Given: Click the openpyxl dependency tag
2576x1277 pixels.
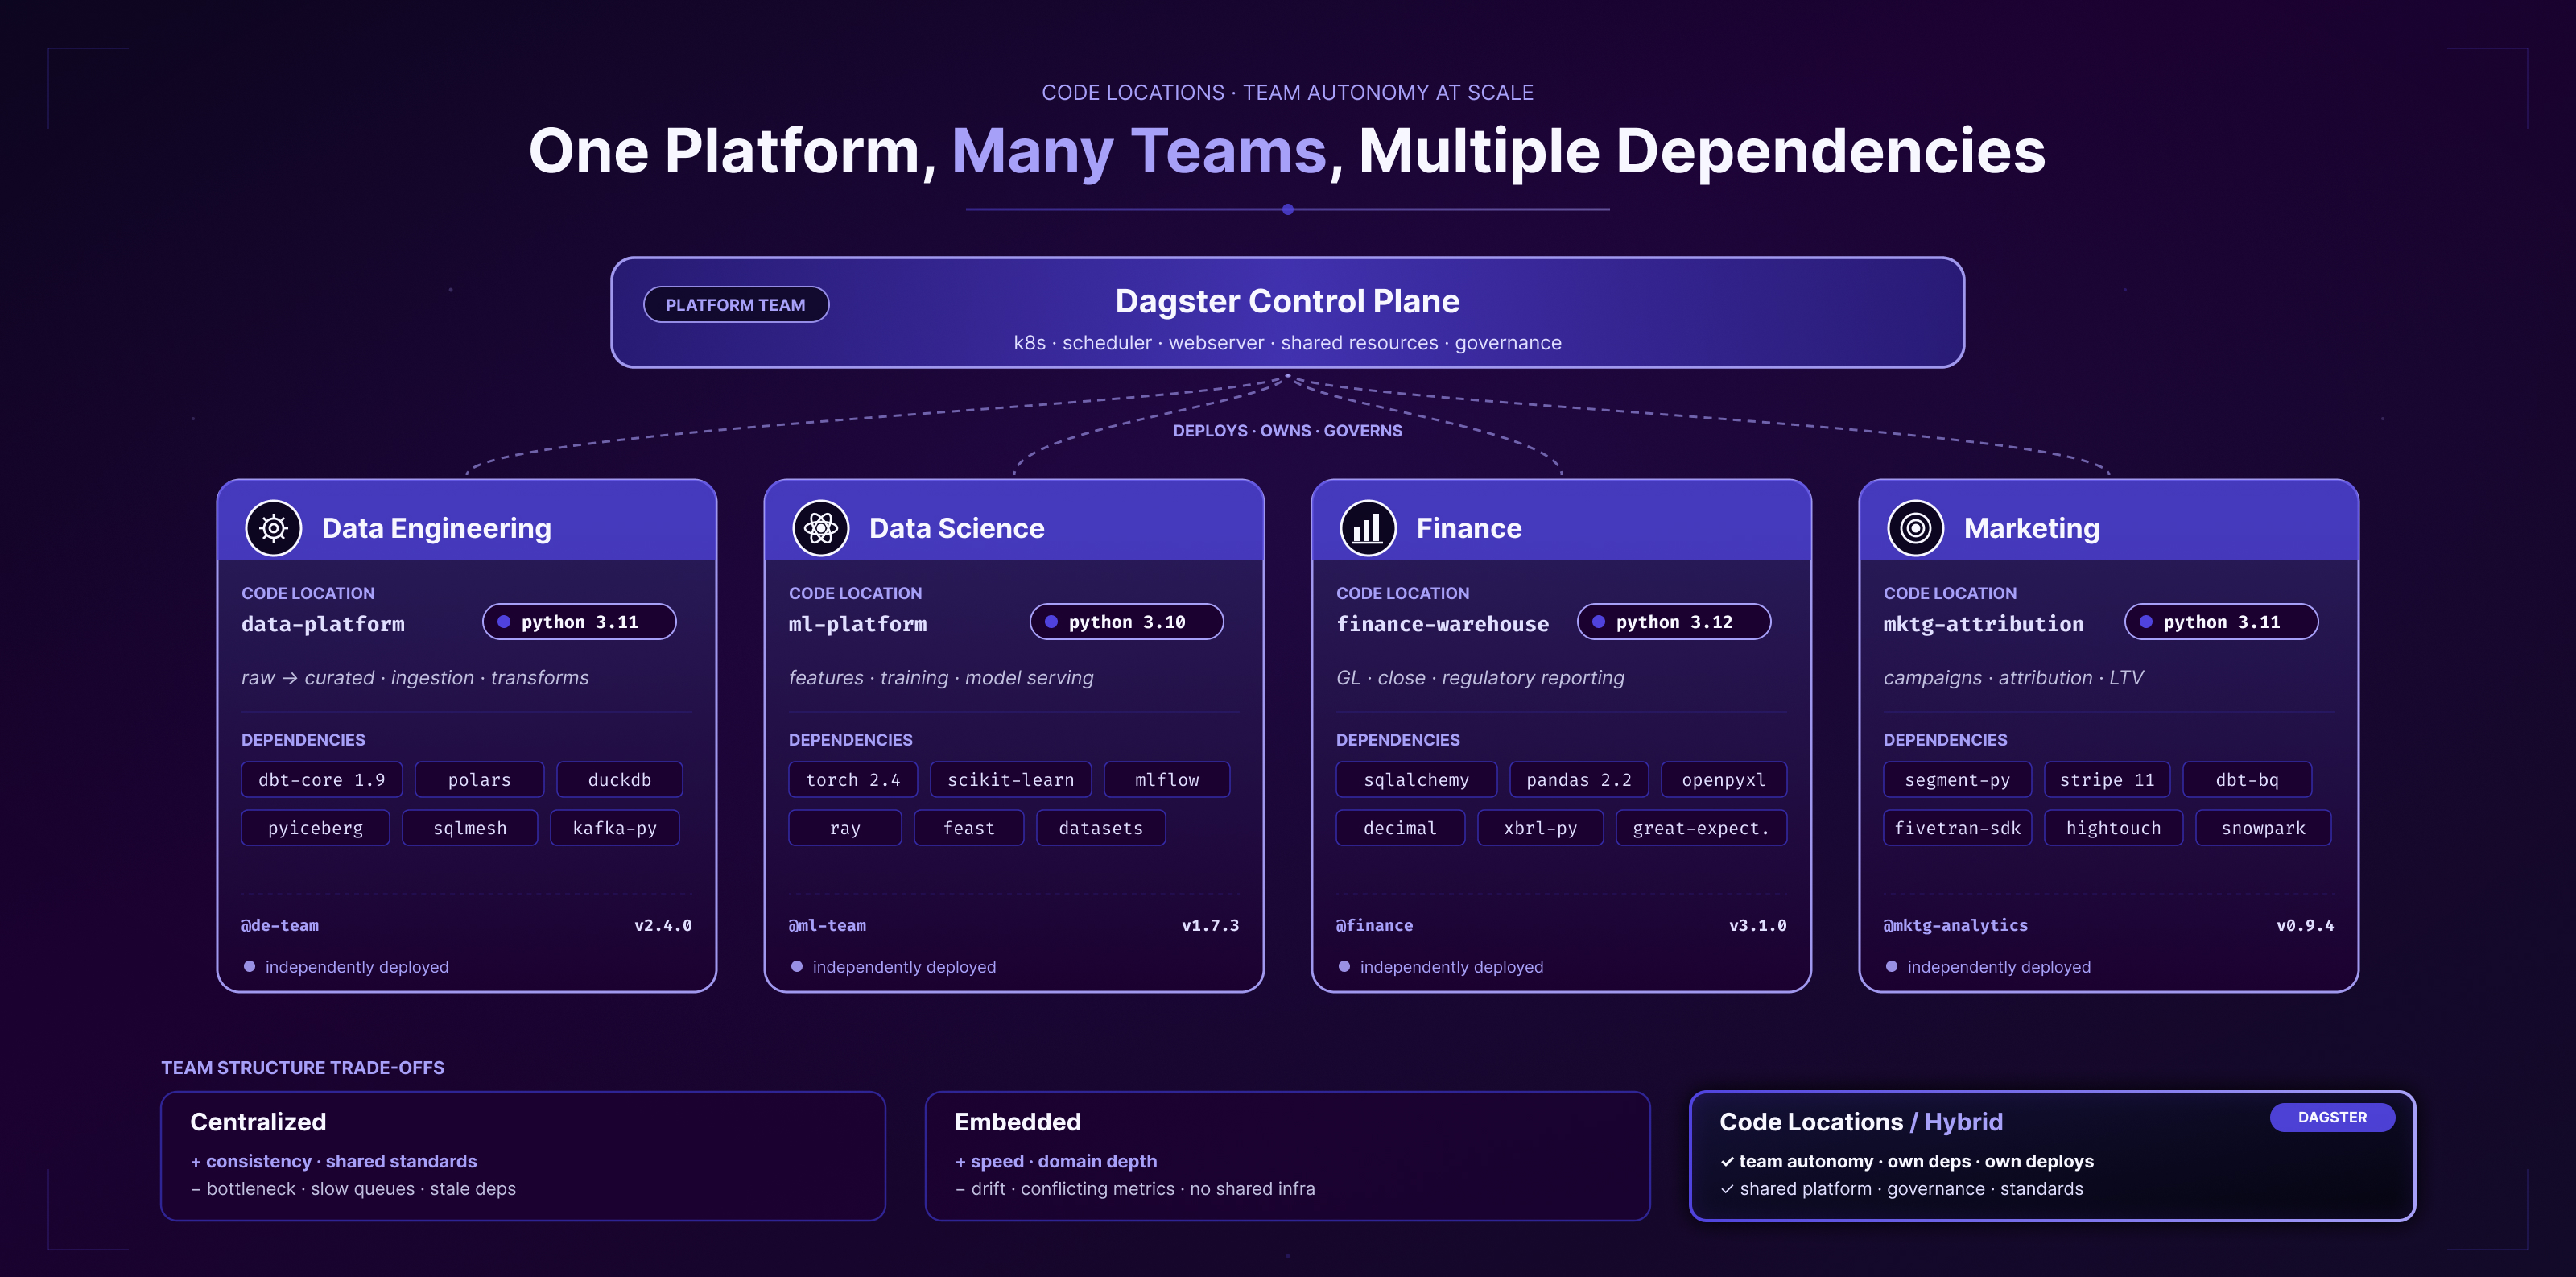Looking at the screenshot, I should pos(1724,780).
